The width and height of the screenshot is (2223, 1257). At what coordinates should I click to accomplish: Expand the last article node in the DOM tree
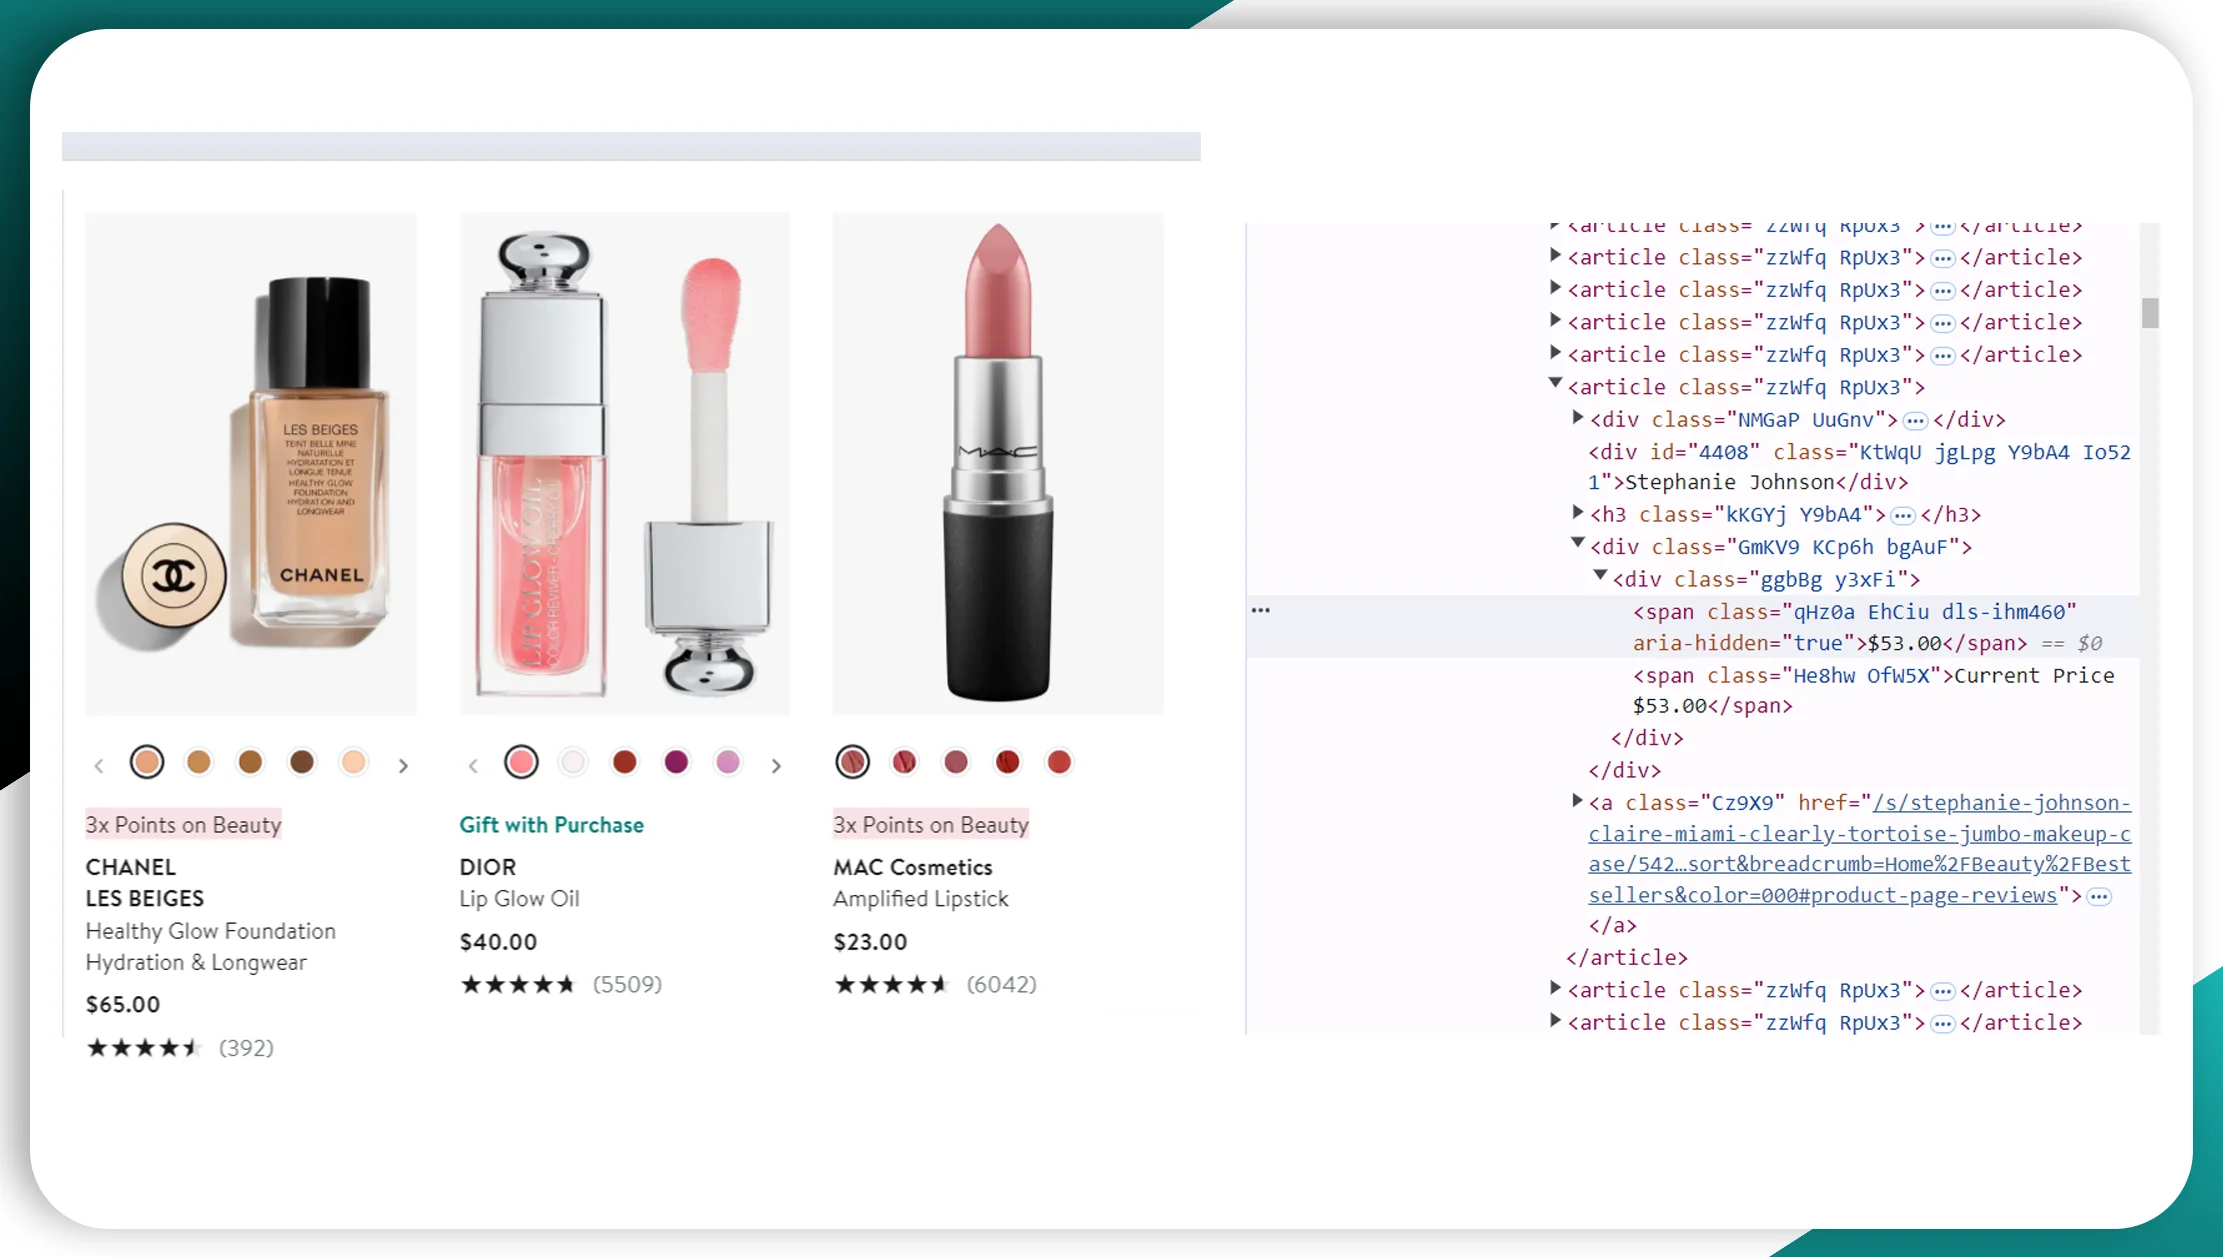click(1555, 1020)
